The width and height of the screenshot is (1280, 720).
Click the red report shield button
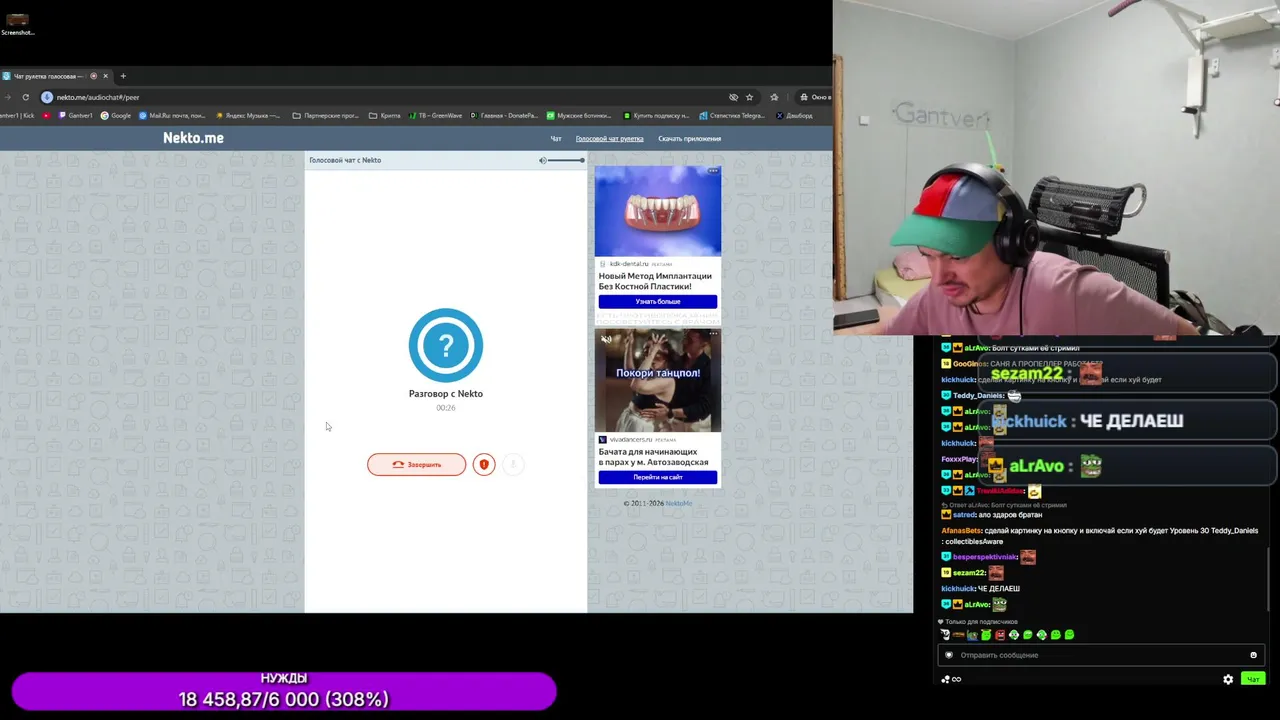[484, 464]
